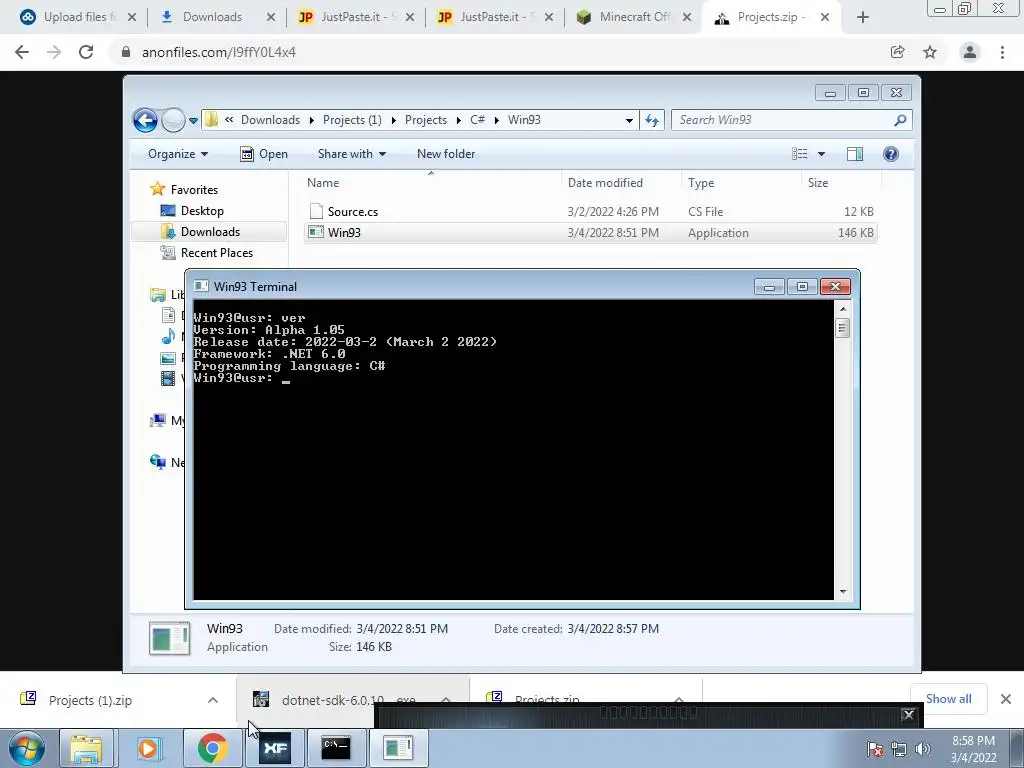The height and width of the screenshot is (768, 1024).
Task: Close the Projects.zip tab
Action: 825,17
